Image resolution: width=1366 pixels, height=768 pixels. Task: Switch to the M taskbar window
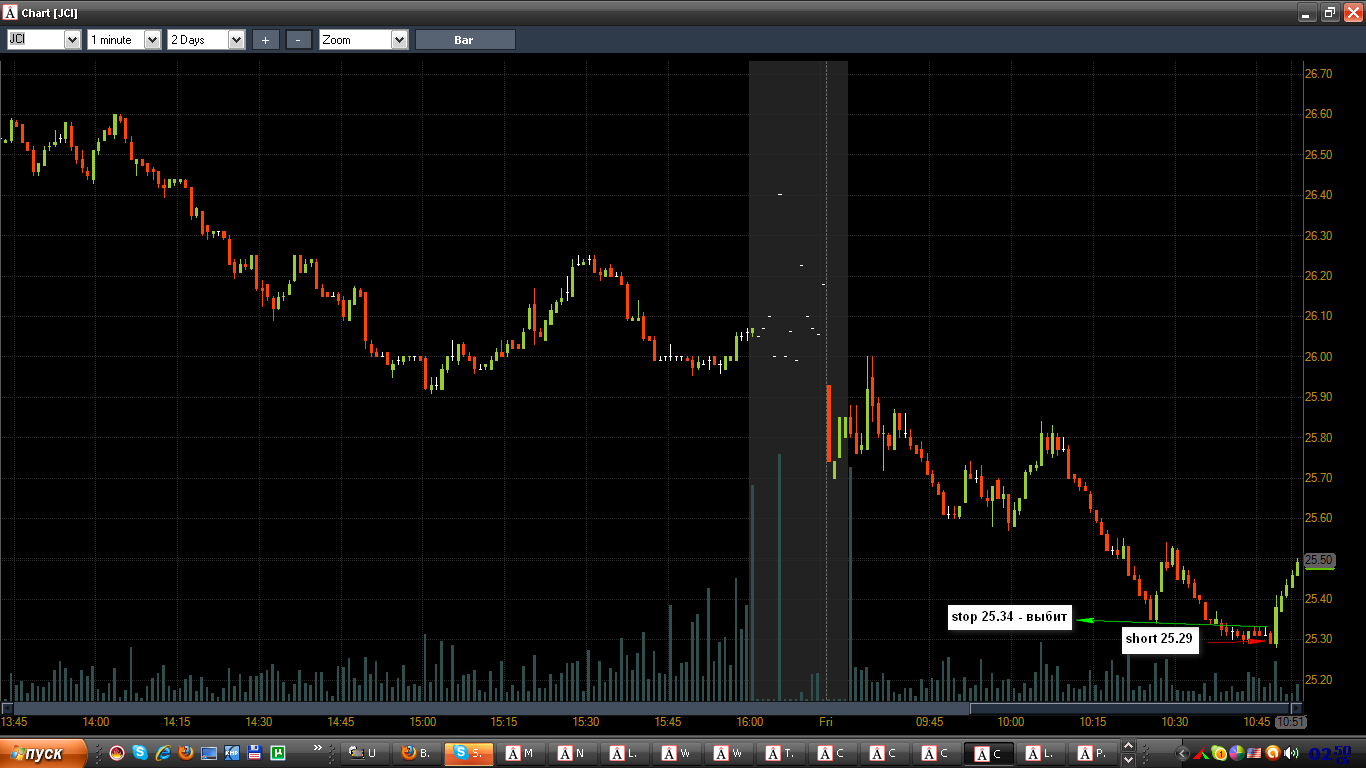[521, 753]
